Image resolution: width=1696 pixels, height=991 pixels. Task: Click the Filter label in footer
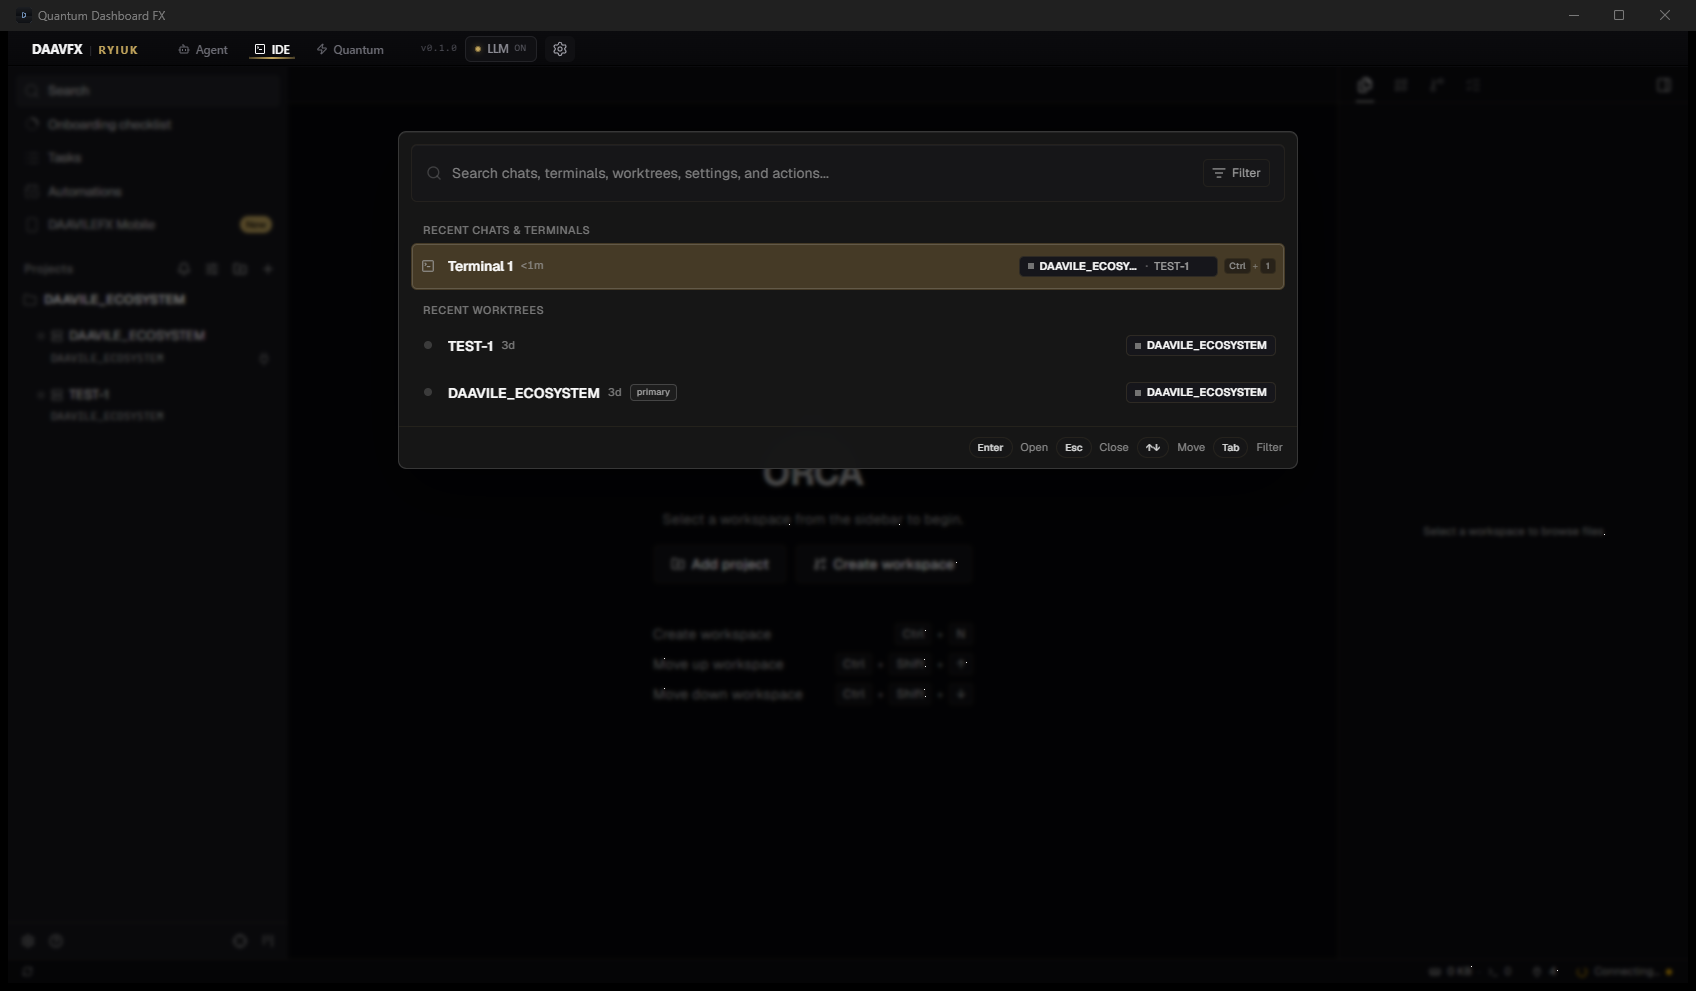1269,447
